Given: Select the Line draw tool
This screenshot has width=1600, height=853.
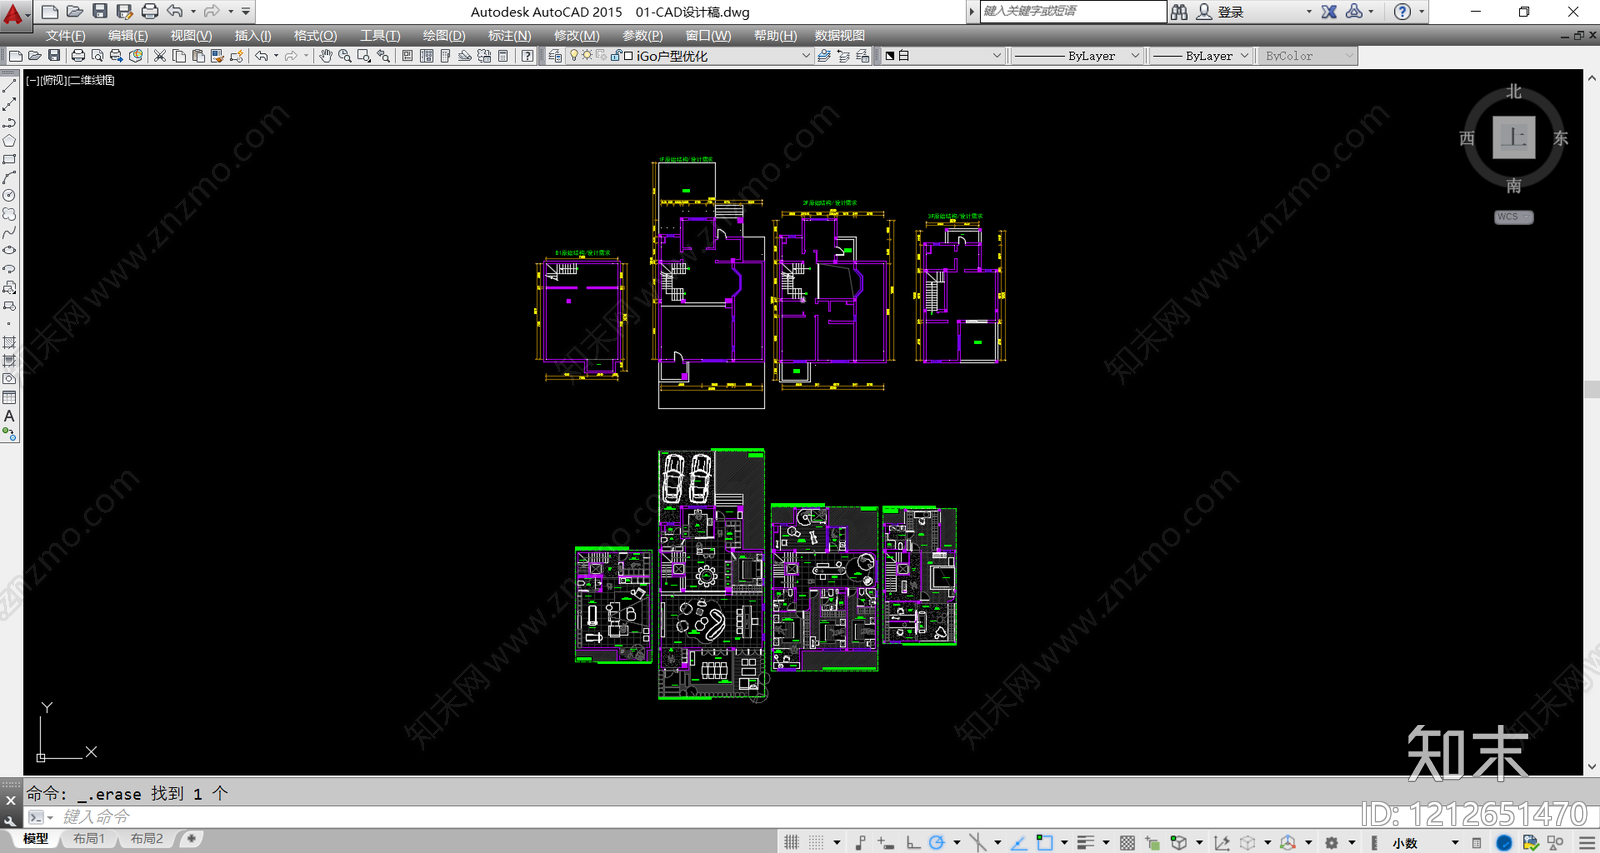Looking at the screenshot, I should click(x=9, y=86).
